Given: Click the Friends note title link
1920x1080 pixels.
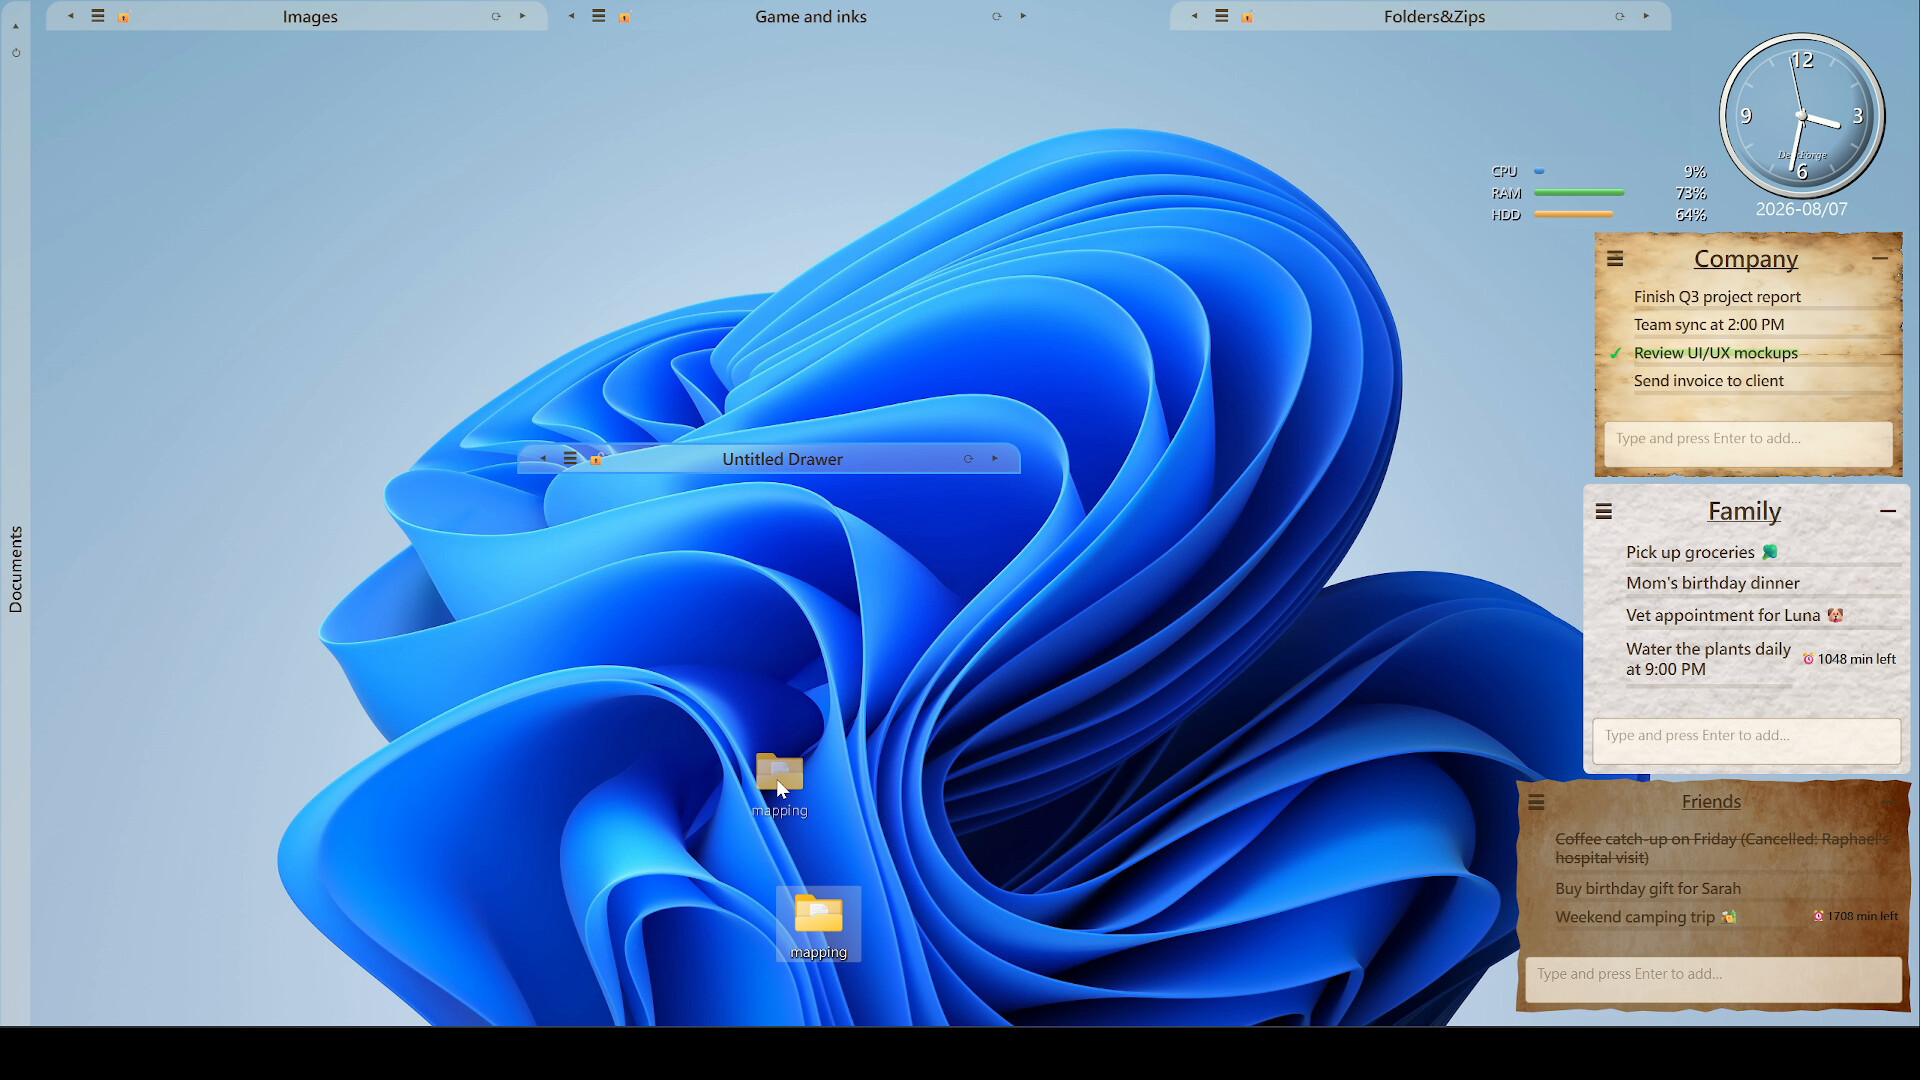Looking at the screenshot, I should 1711,801.
